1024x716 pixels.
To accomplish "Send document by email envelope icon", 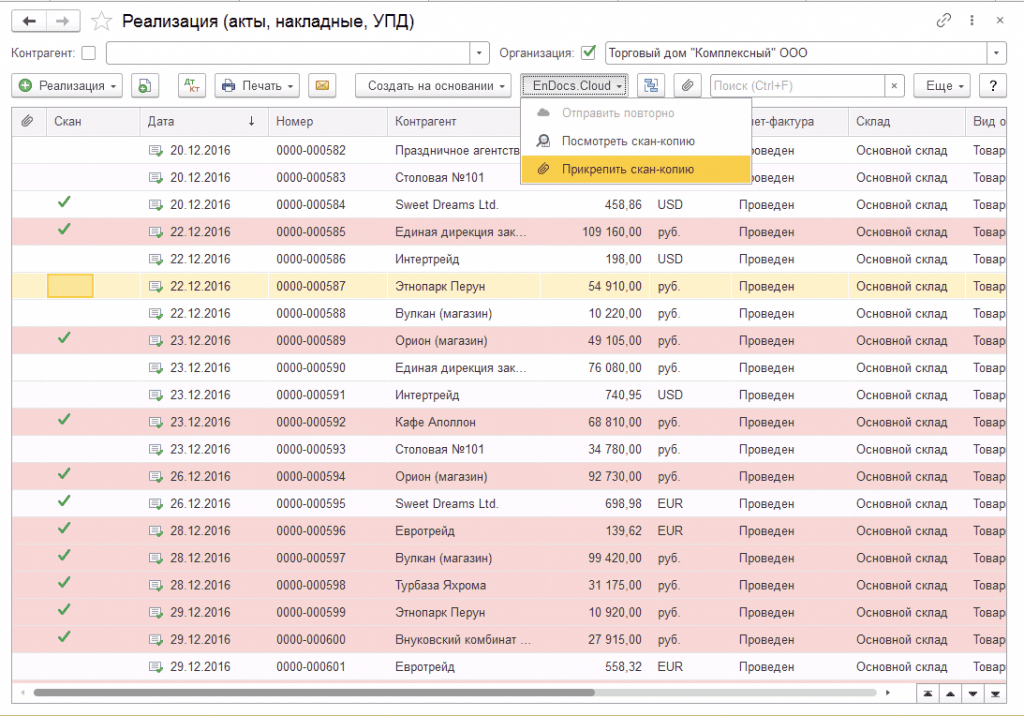I will click(x=322, y=86).
